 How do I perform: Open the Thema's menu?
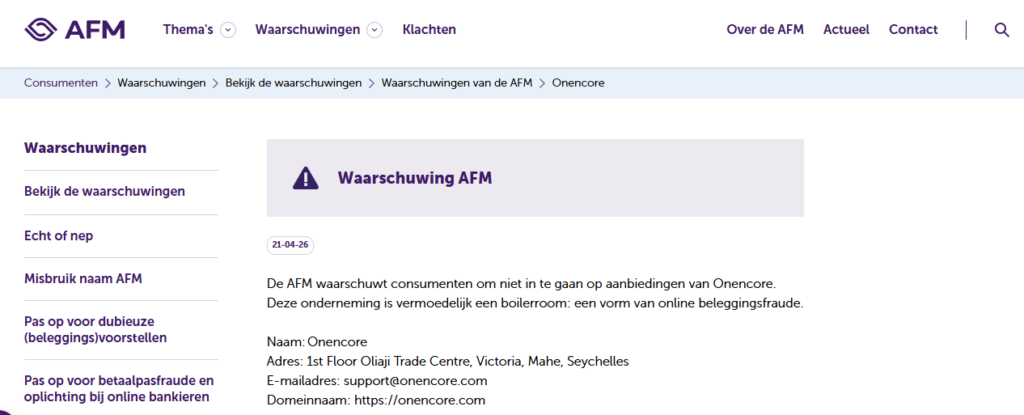pyautogui.click(x=188, y=29)
